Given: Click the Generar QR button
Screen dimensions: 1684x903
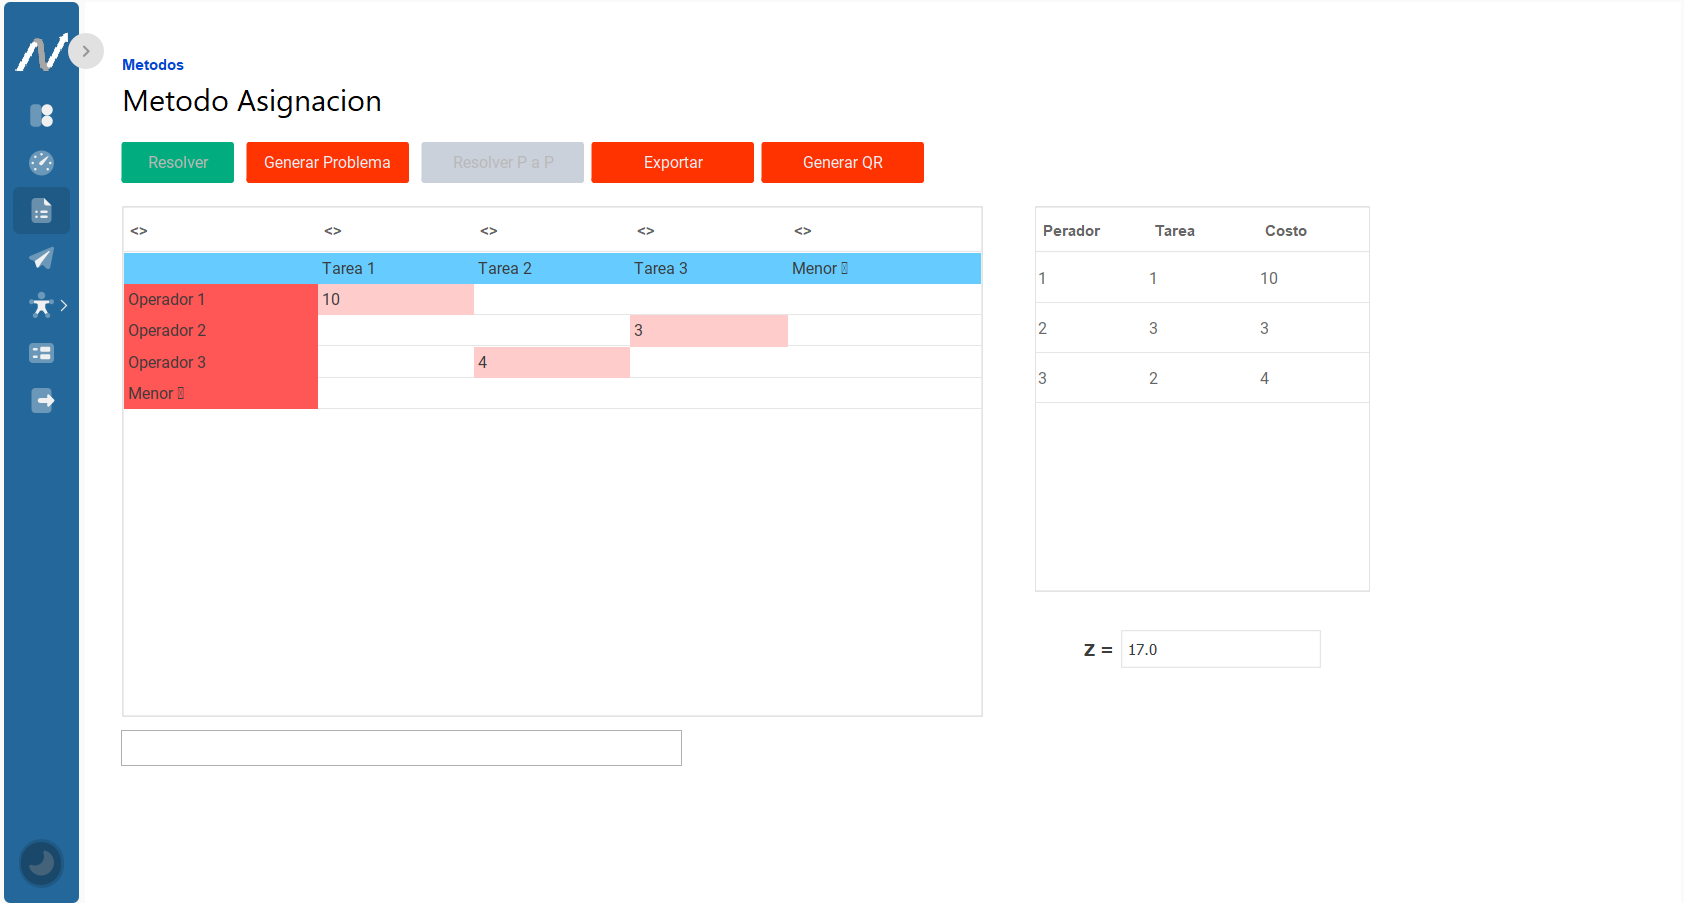Looking at the screenshot, I should (842, 163).
